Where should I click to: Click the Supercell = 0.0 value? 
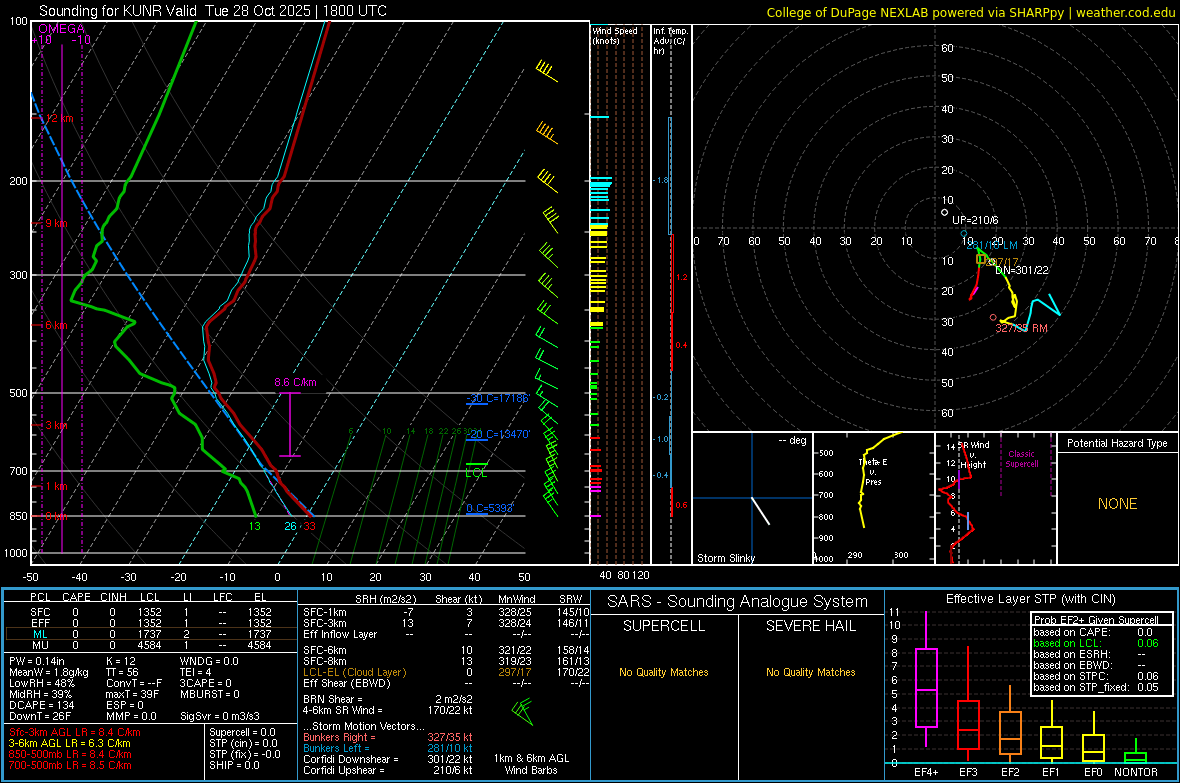[x=242, y=732]
